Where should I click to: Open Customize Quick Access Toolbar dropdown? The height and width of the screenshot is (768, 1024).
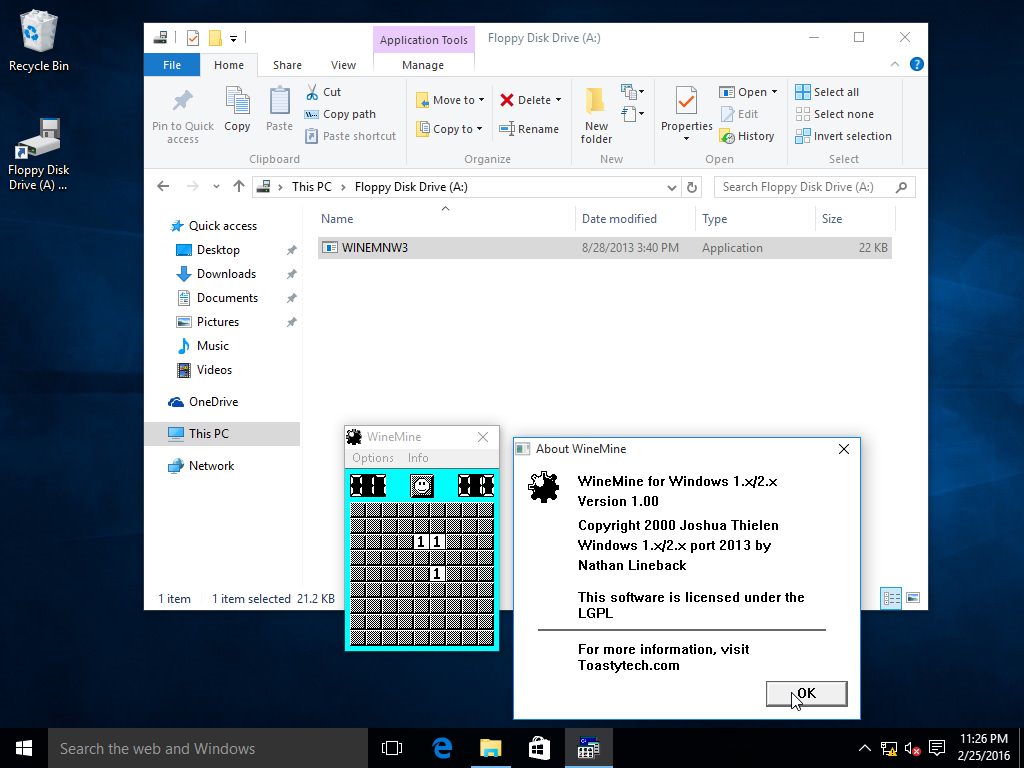[233, 39]
